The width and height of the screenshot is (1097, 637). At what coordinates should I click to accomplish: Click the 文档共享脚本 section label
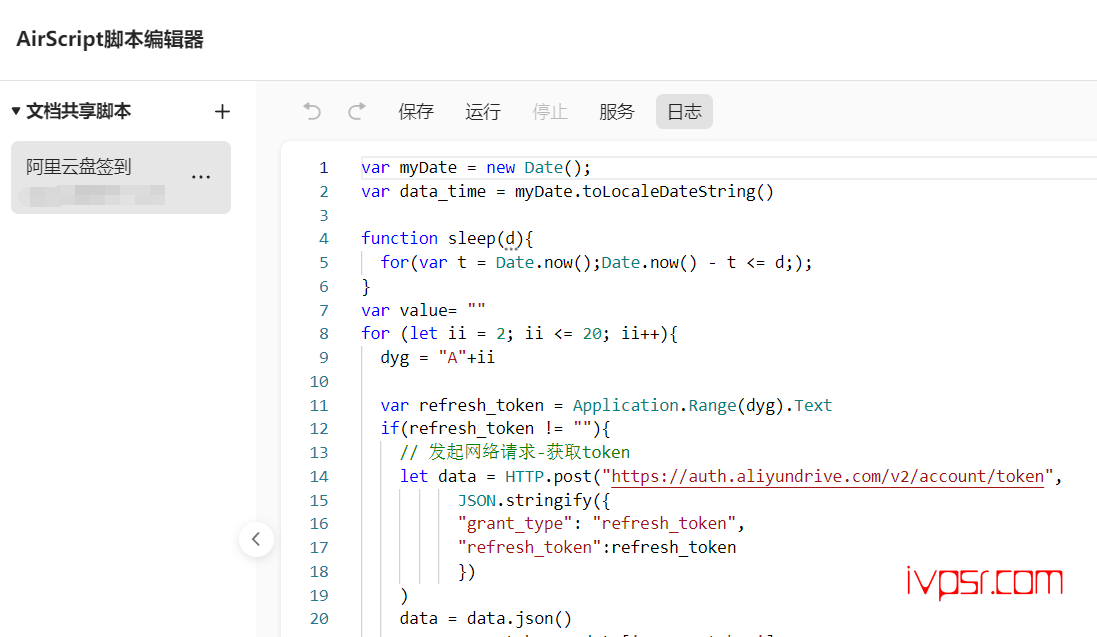[x=78, y=111]
